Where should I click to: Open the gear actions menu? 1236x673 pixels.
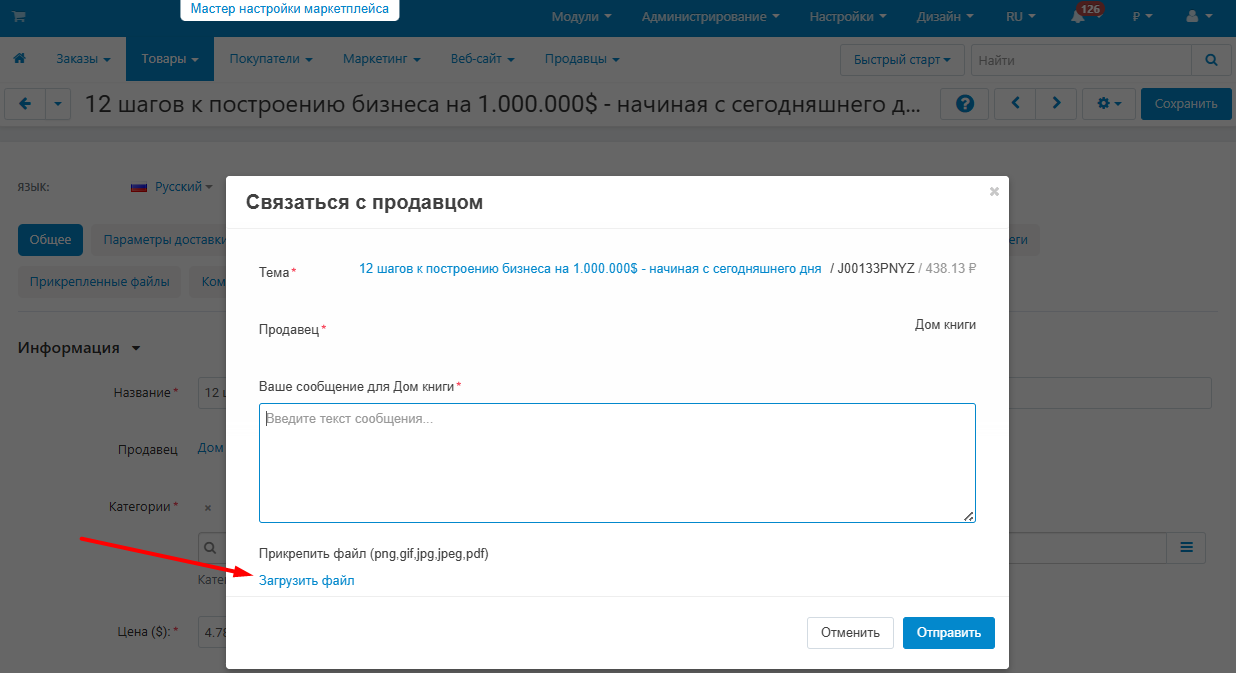coord(1109,104)
